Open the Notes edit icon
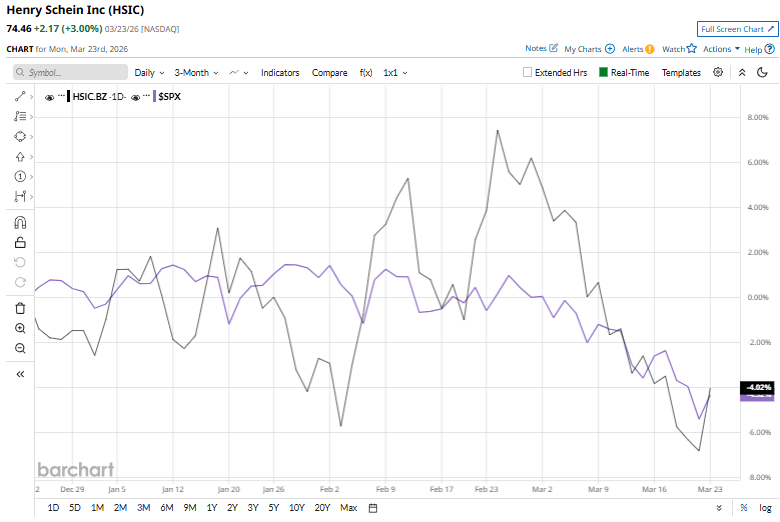Viewport: 780px width, 522px height. pyautogui.click(x=553, y=48)
